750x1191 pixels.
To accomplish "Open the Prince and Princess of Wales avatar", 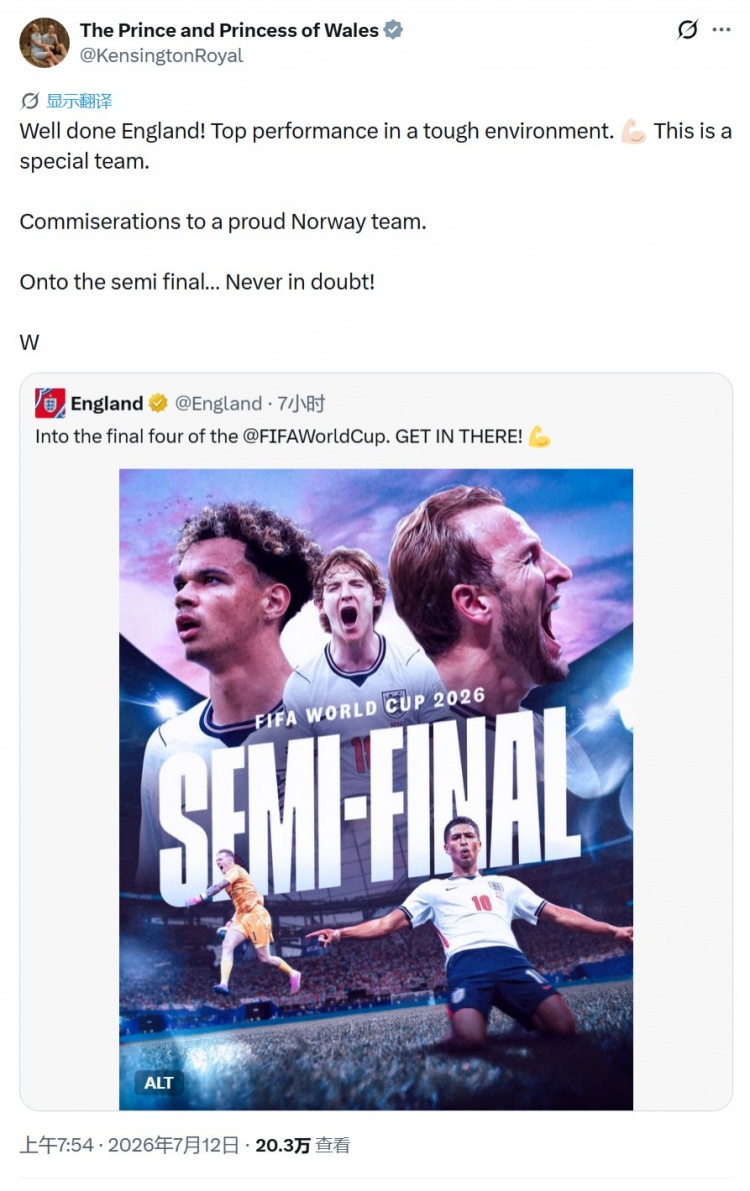I will [x=44, y=43].
